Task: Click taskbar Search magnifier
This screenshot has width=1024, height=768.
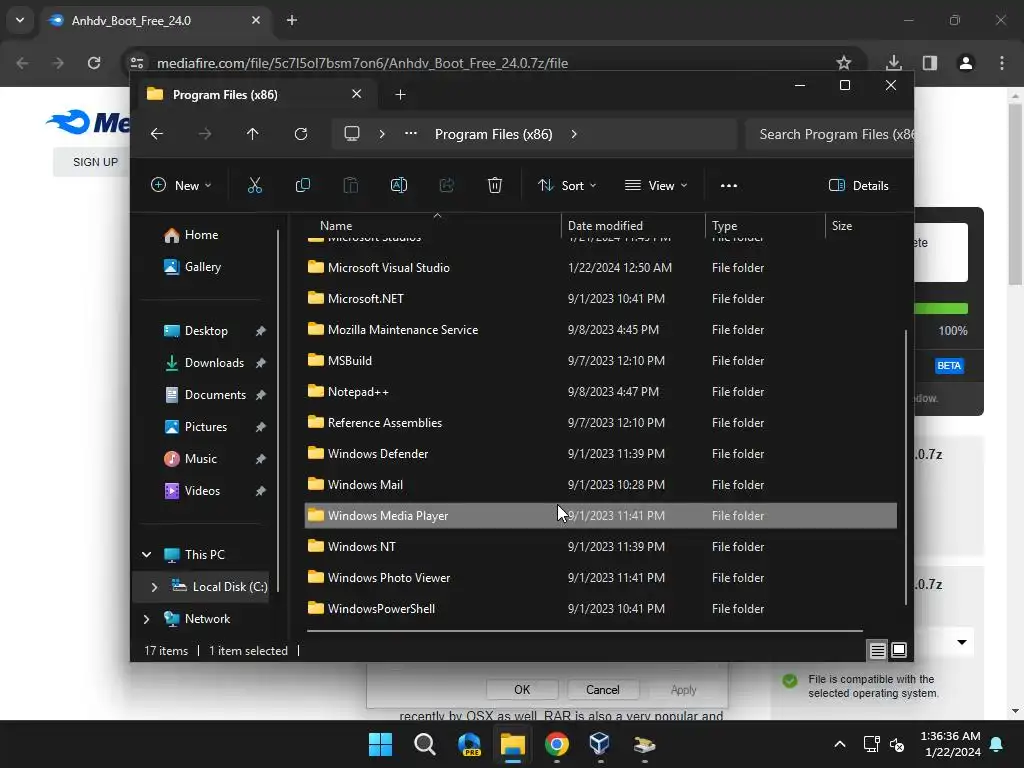Action: click(424, 744)
